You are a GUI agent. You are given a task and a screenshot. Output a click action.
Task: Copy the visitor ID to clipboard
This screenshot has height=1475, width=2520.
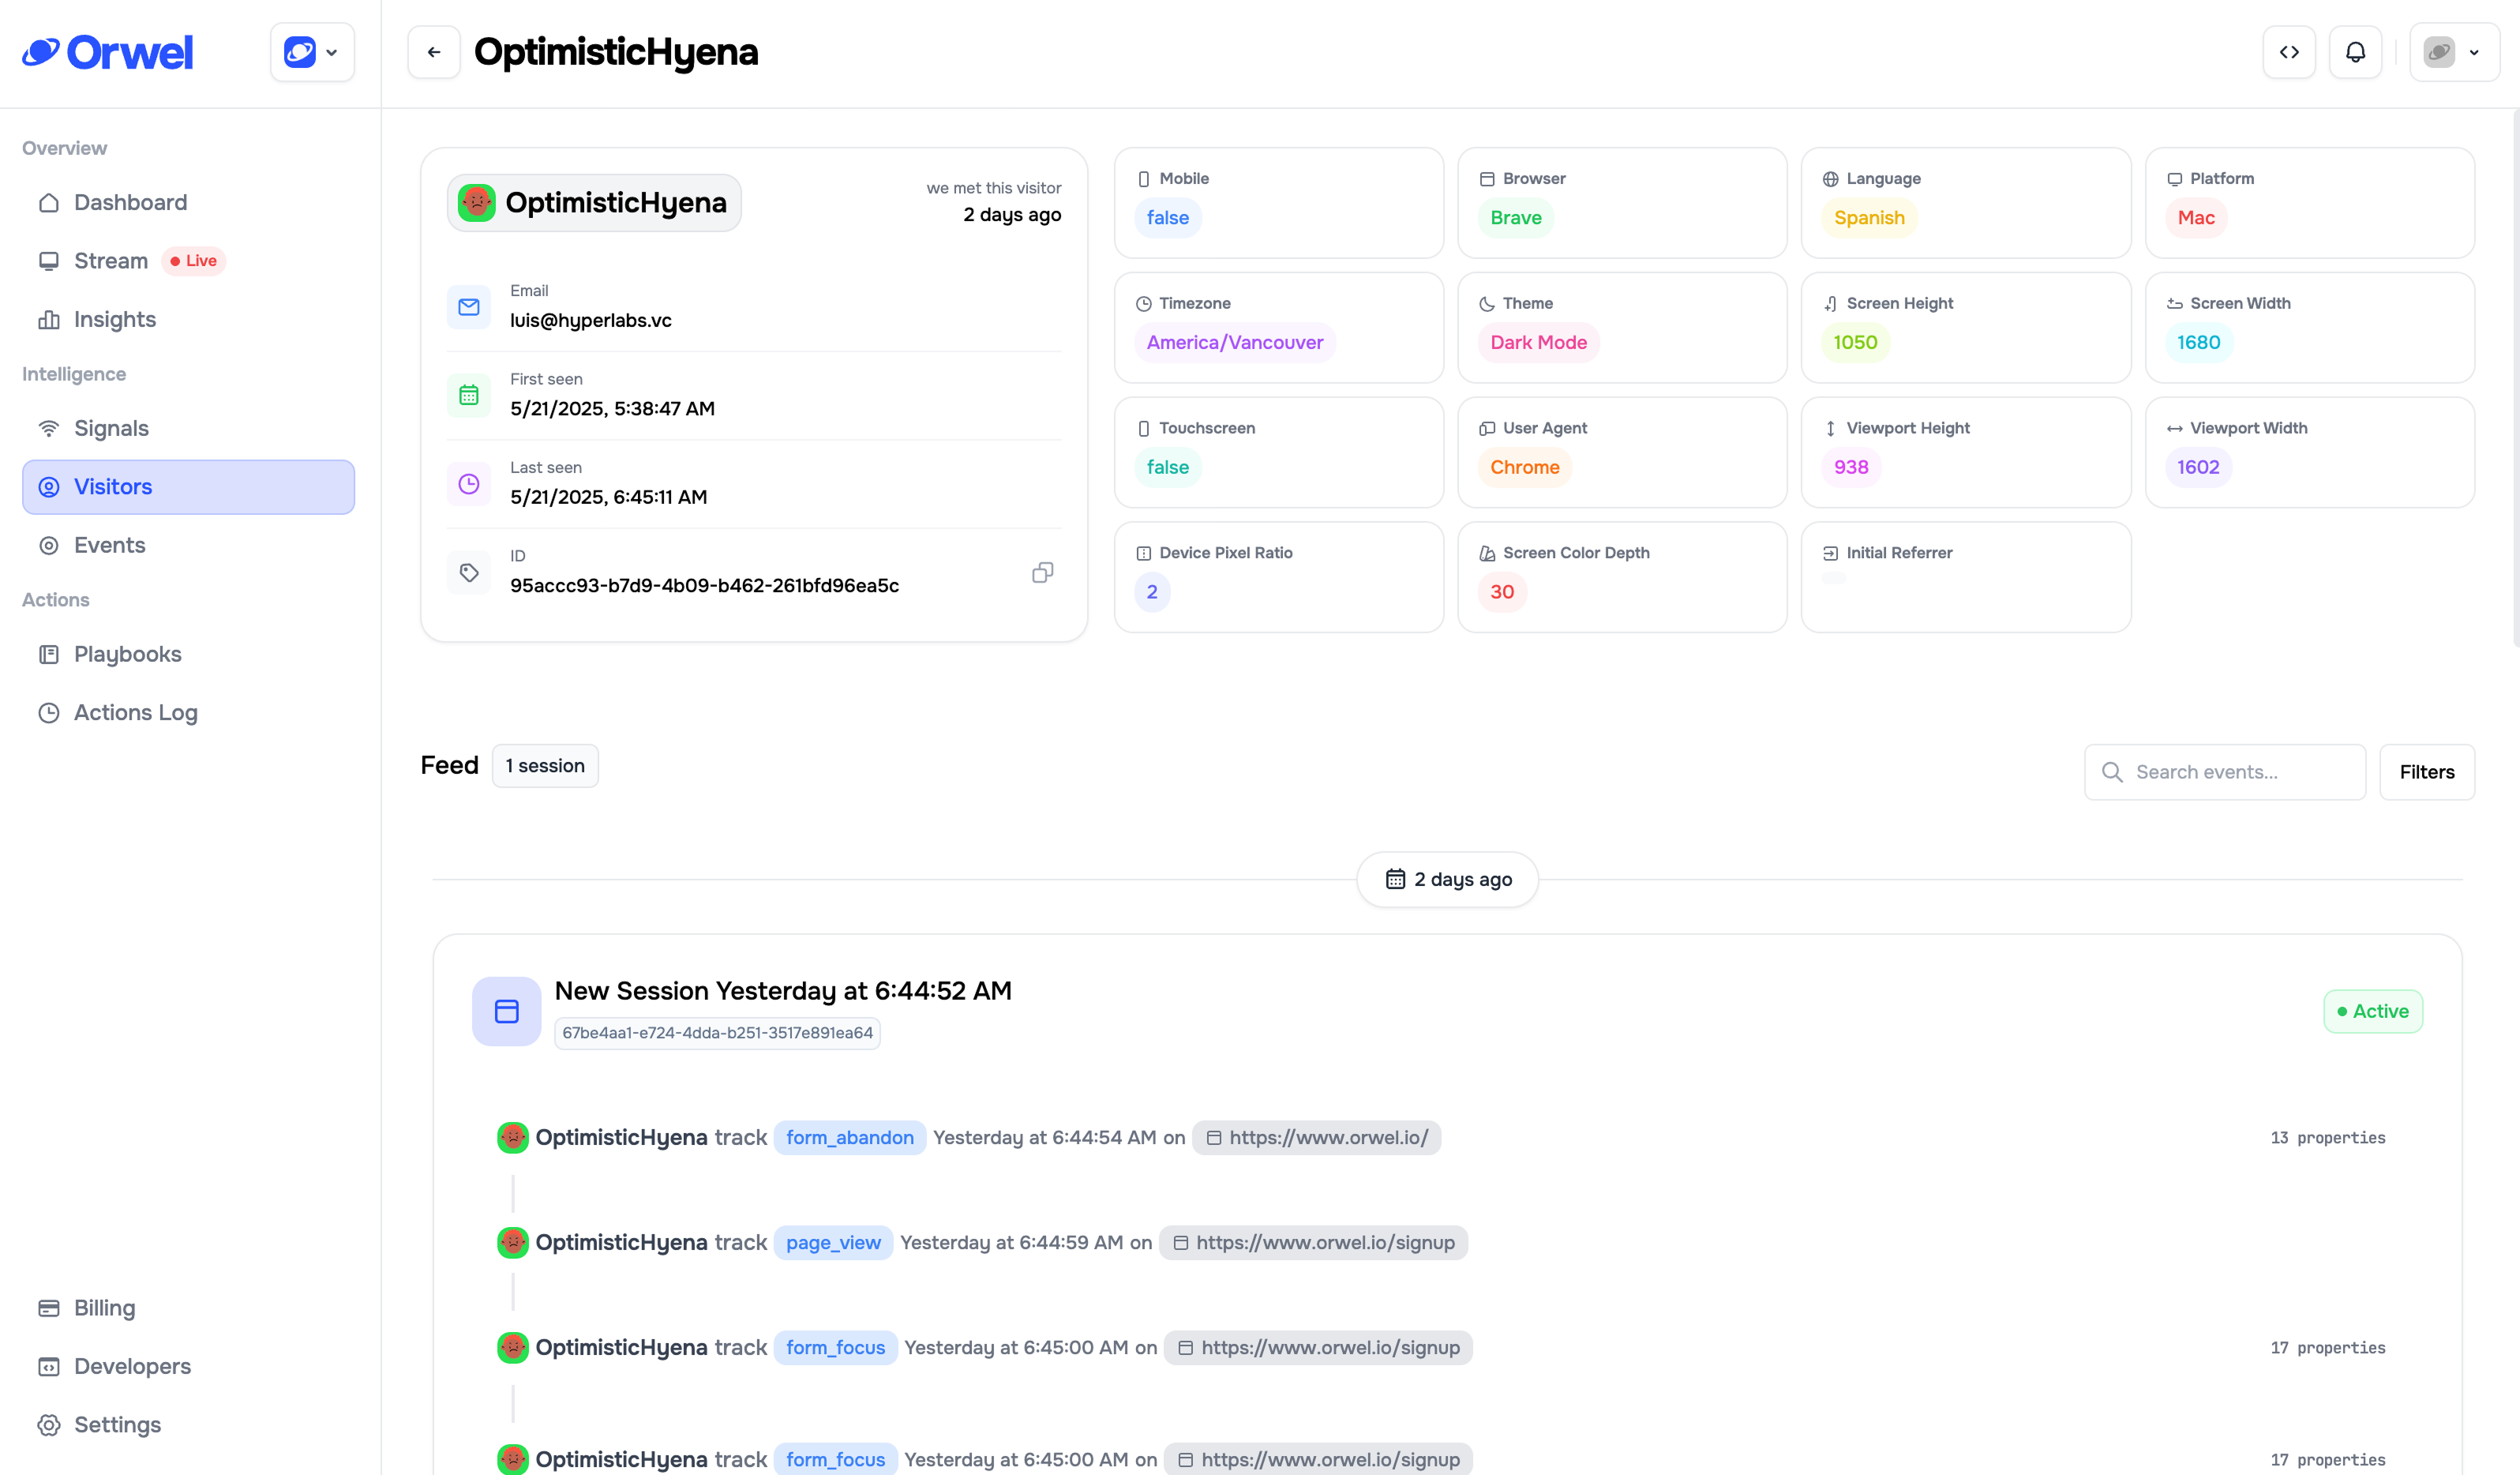coord(1042,572)
